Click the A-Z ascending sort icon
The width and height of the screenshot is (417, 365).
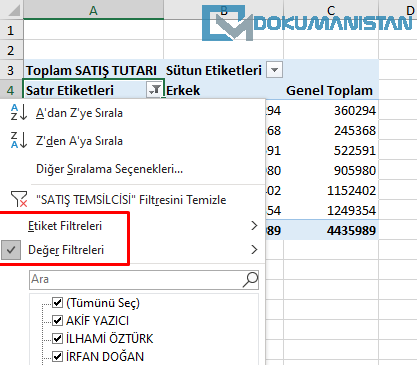coord(19,112)
